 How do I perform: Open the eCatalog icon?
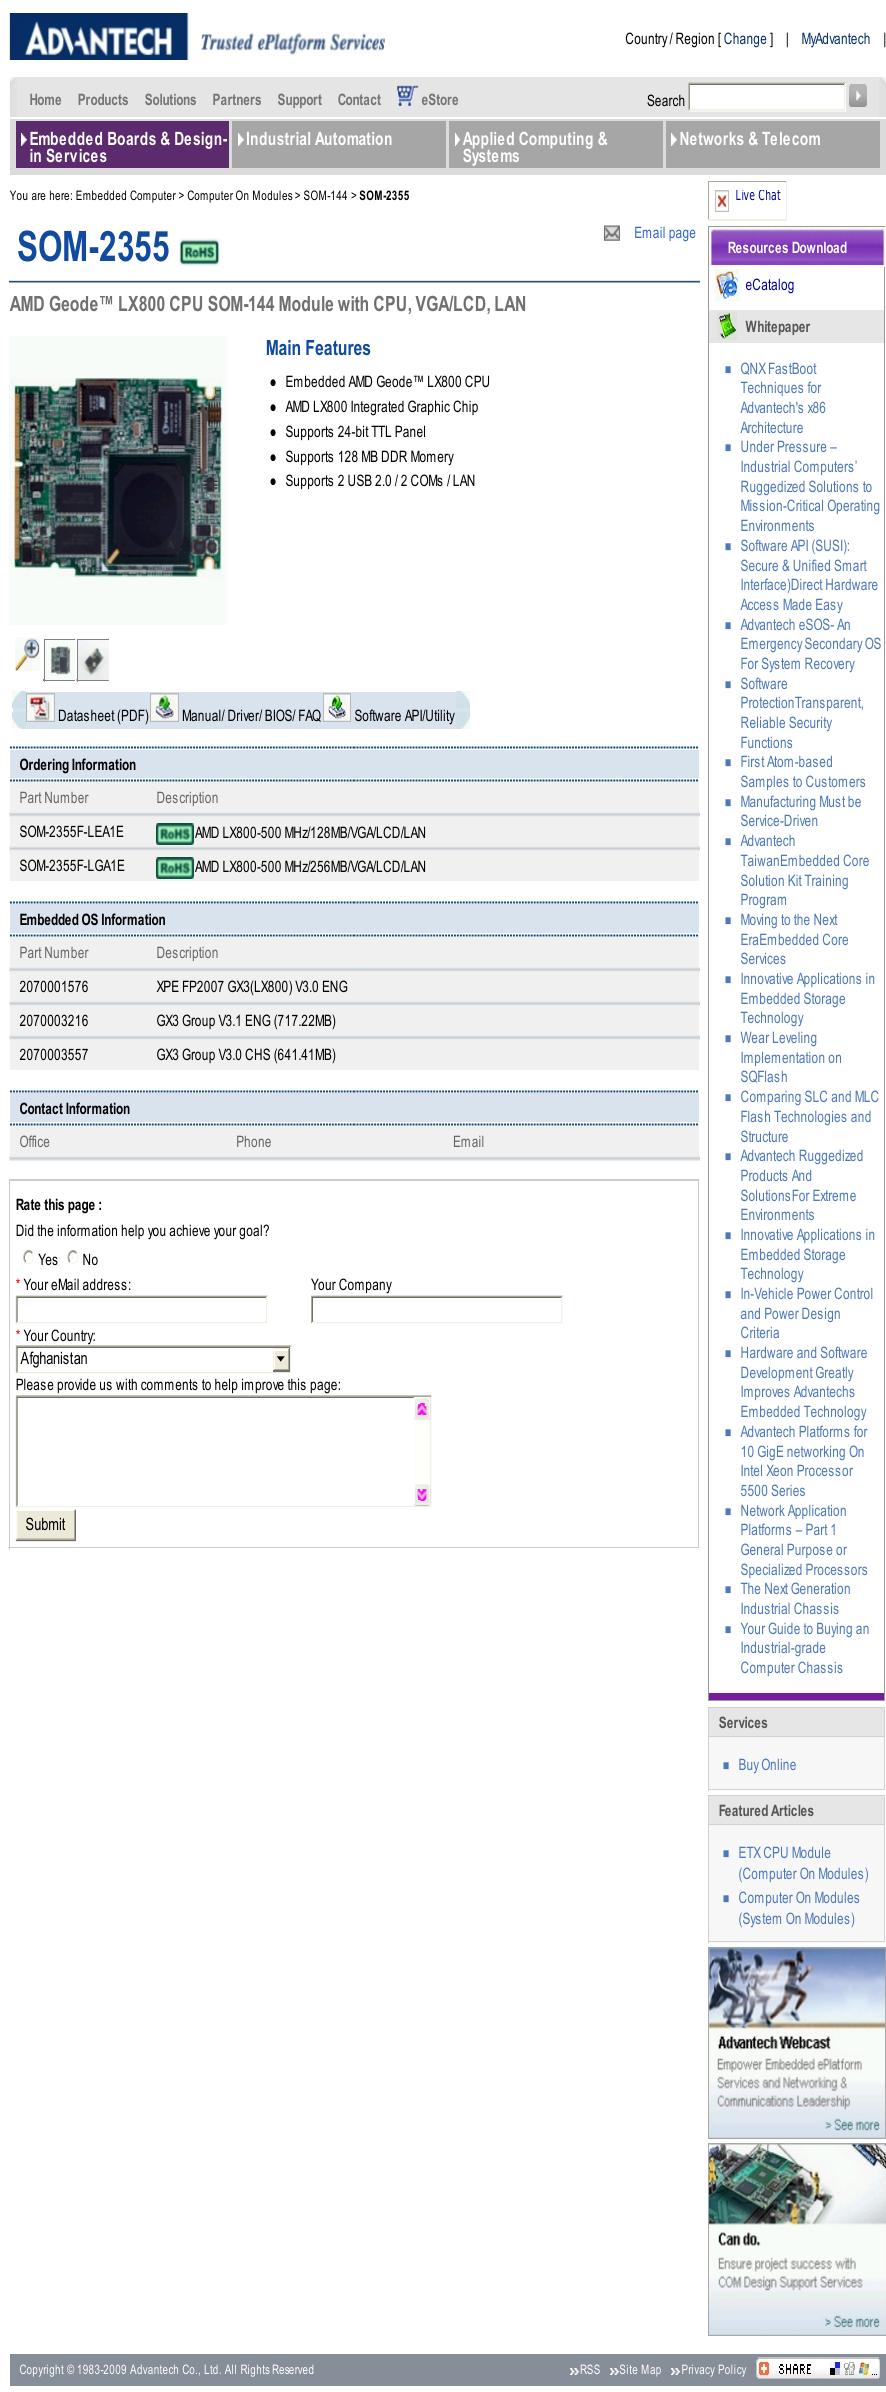pyautogui.click(x=727, y=286)
